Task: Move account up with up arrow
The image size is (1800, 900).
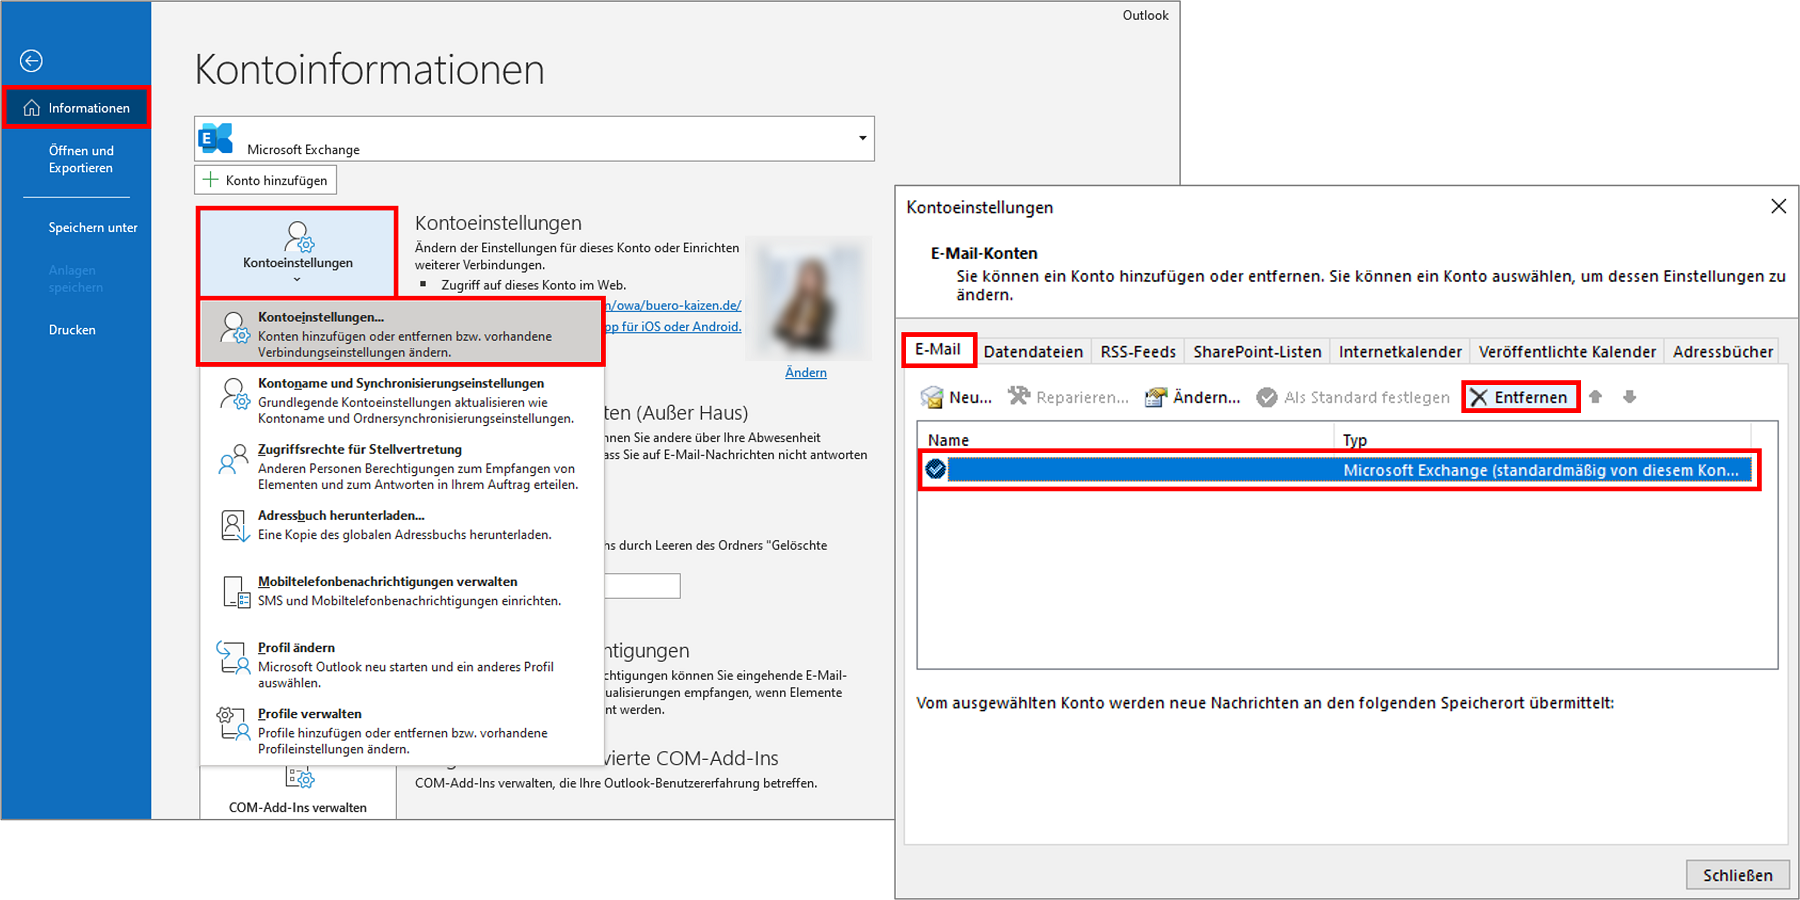Action: (x=1596, y=397)
